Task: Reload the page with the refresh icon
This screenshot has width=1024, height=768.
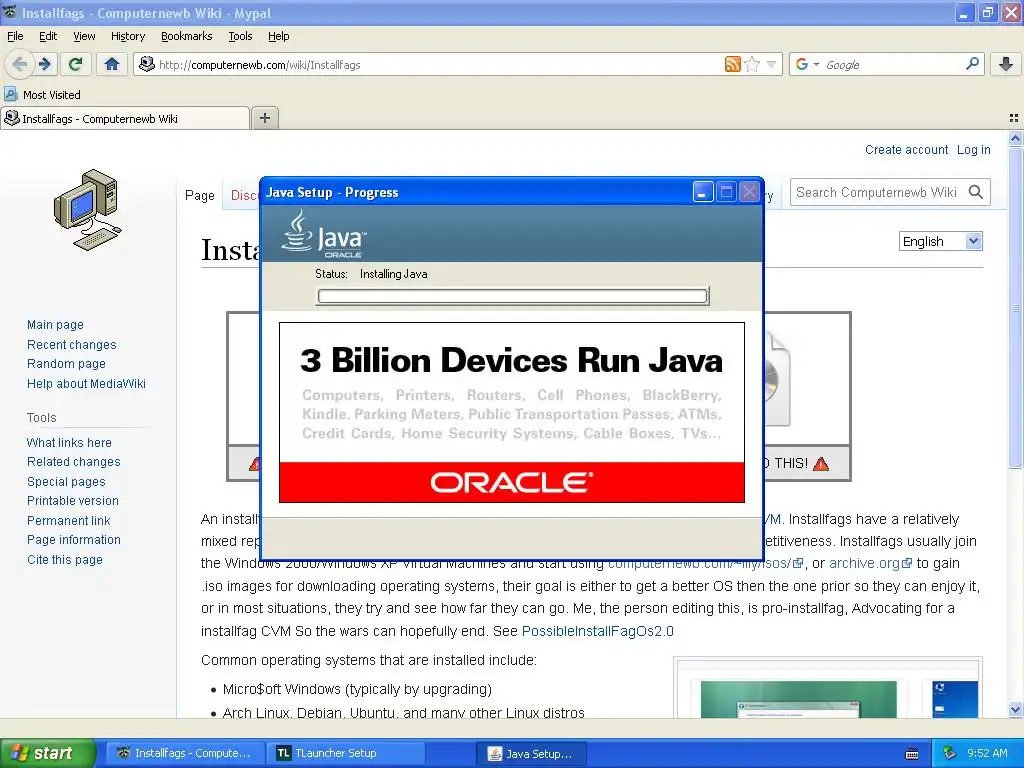Action: click(x=76, y=64)
